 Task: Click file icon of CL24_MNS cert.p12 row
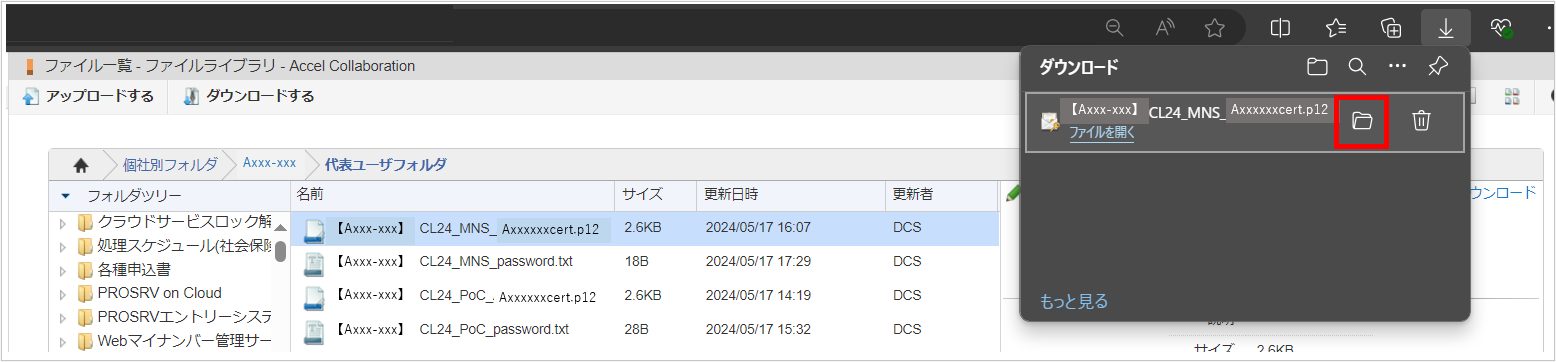pyautogui.click(x=314, y=230)
